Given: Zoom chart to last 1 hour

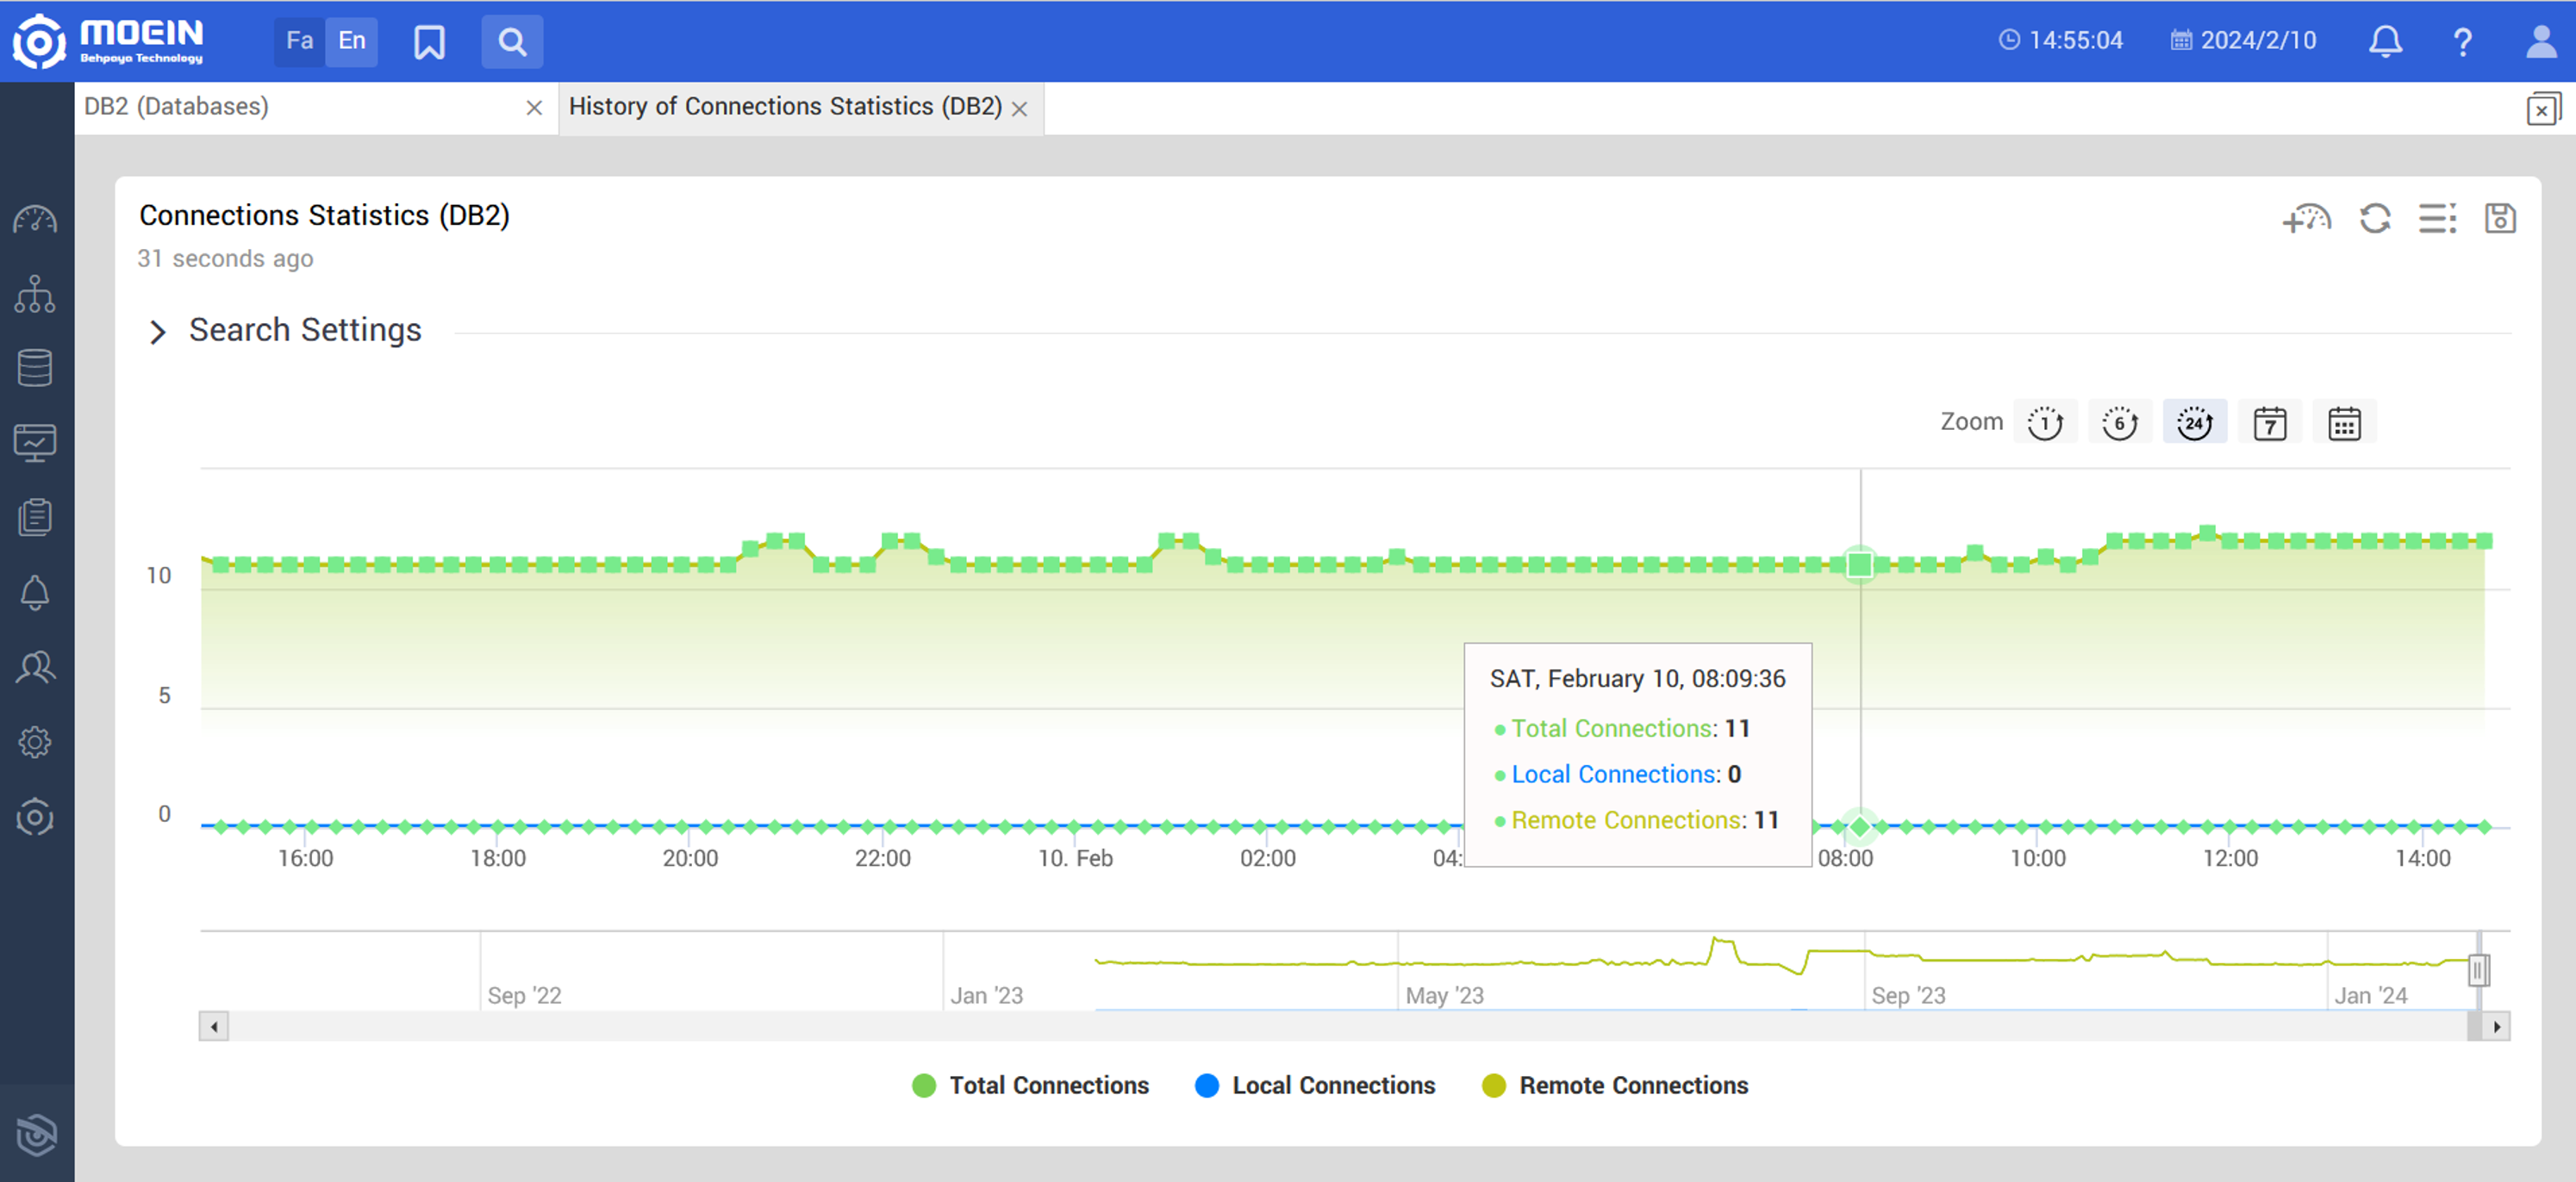Looking at the screenshot, I should [2045, 423].
